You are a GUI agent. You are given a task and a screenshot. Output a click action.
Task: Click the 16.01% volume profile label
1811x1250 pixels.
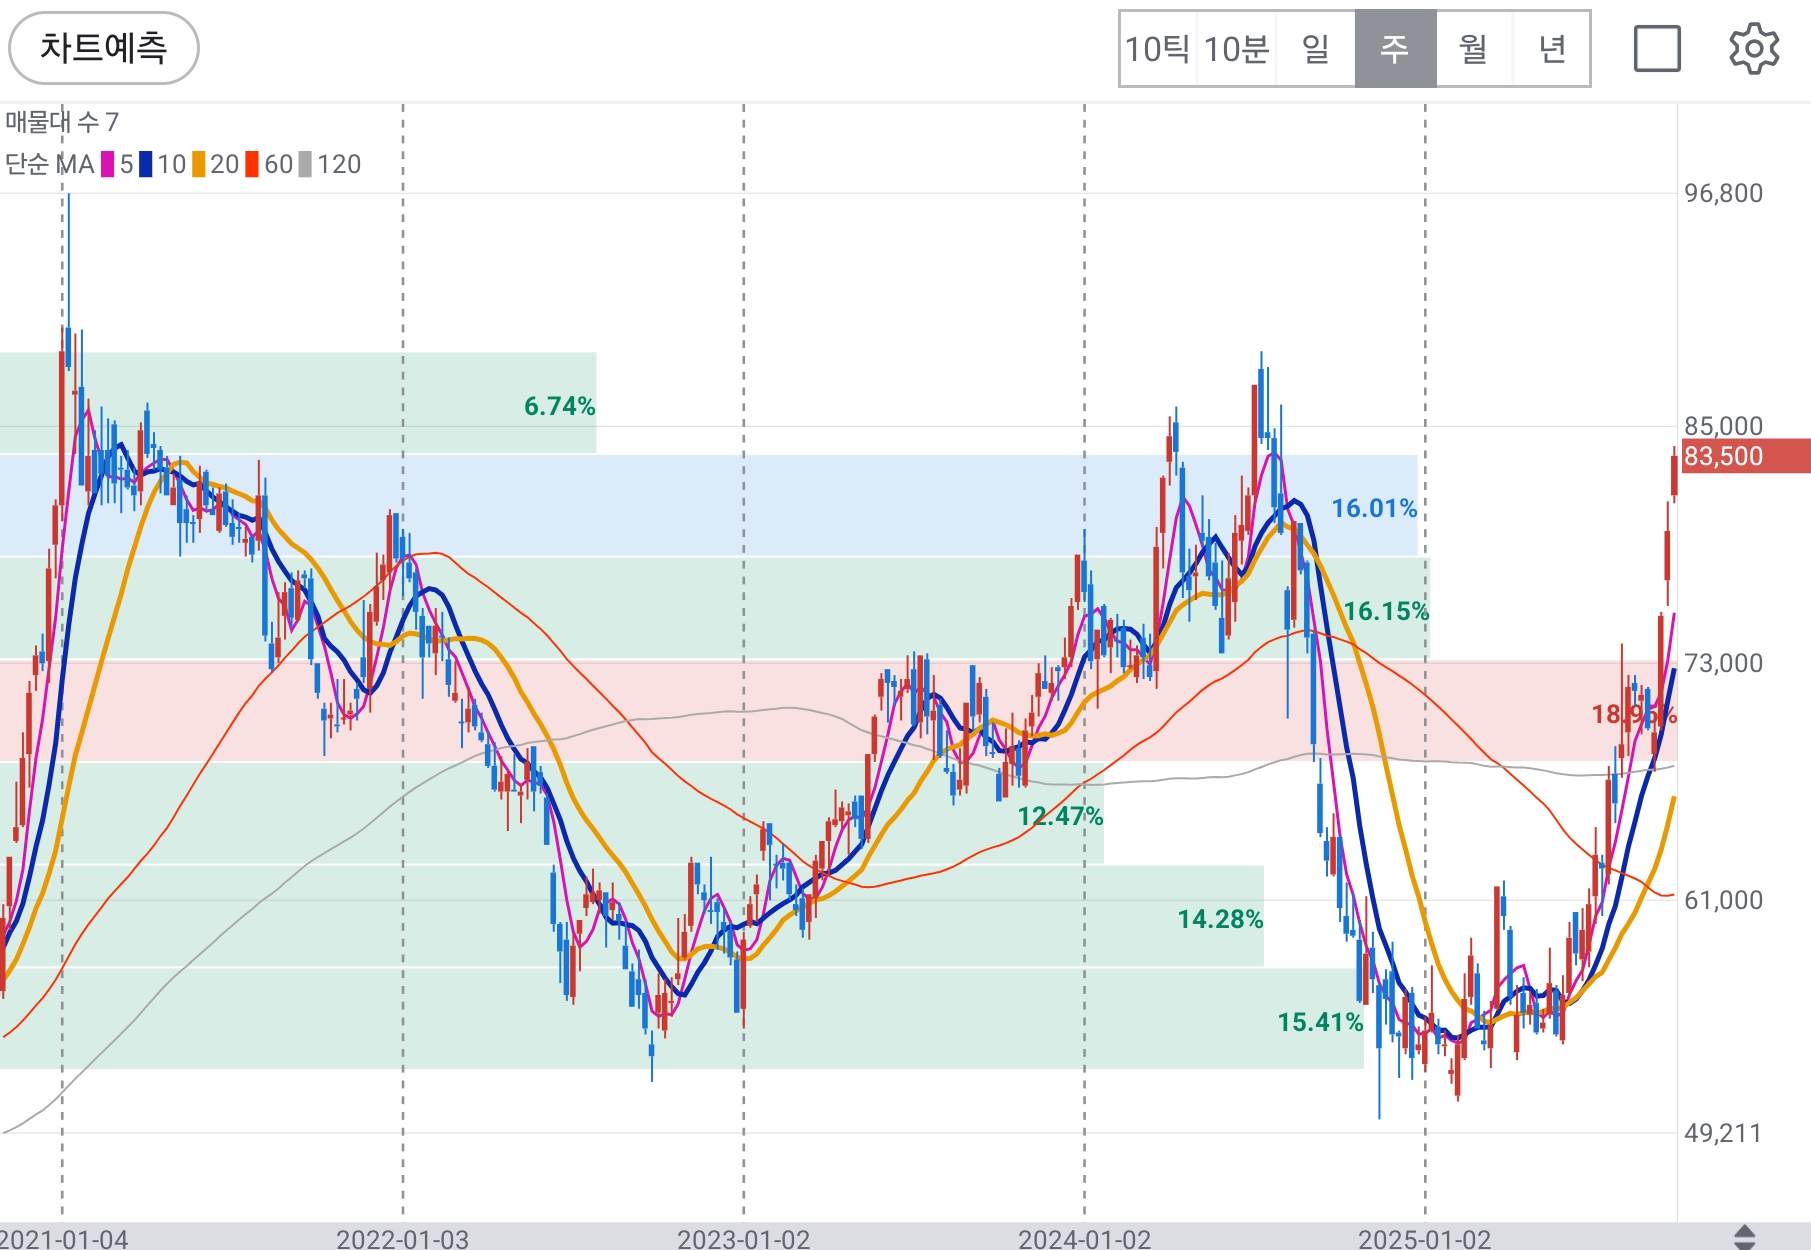click(1374, 508)
